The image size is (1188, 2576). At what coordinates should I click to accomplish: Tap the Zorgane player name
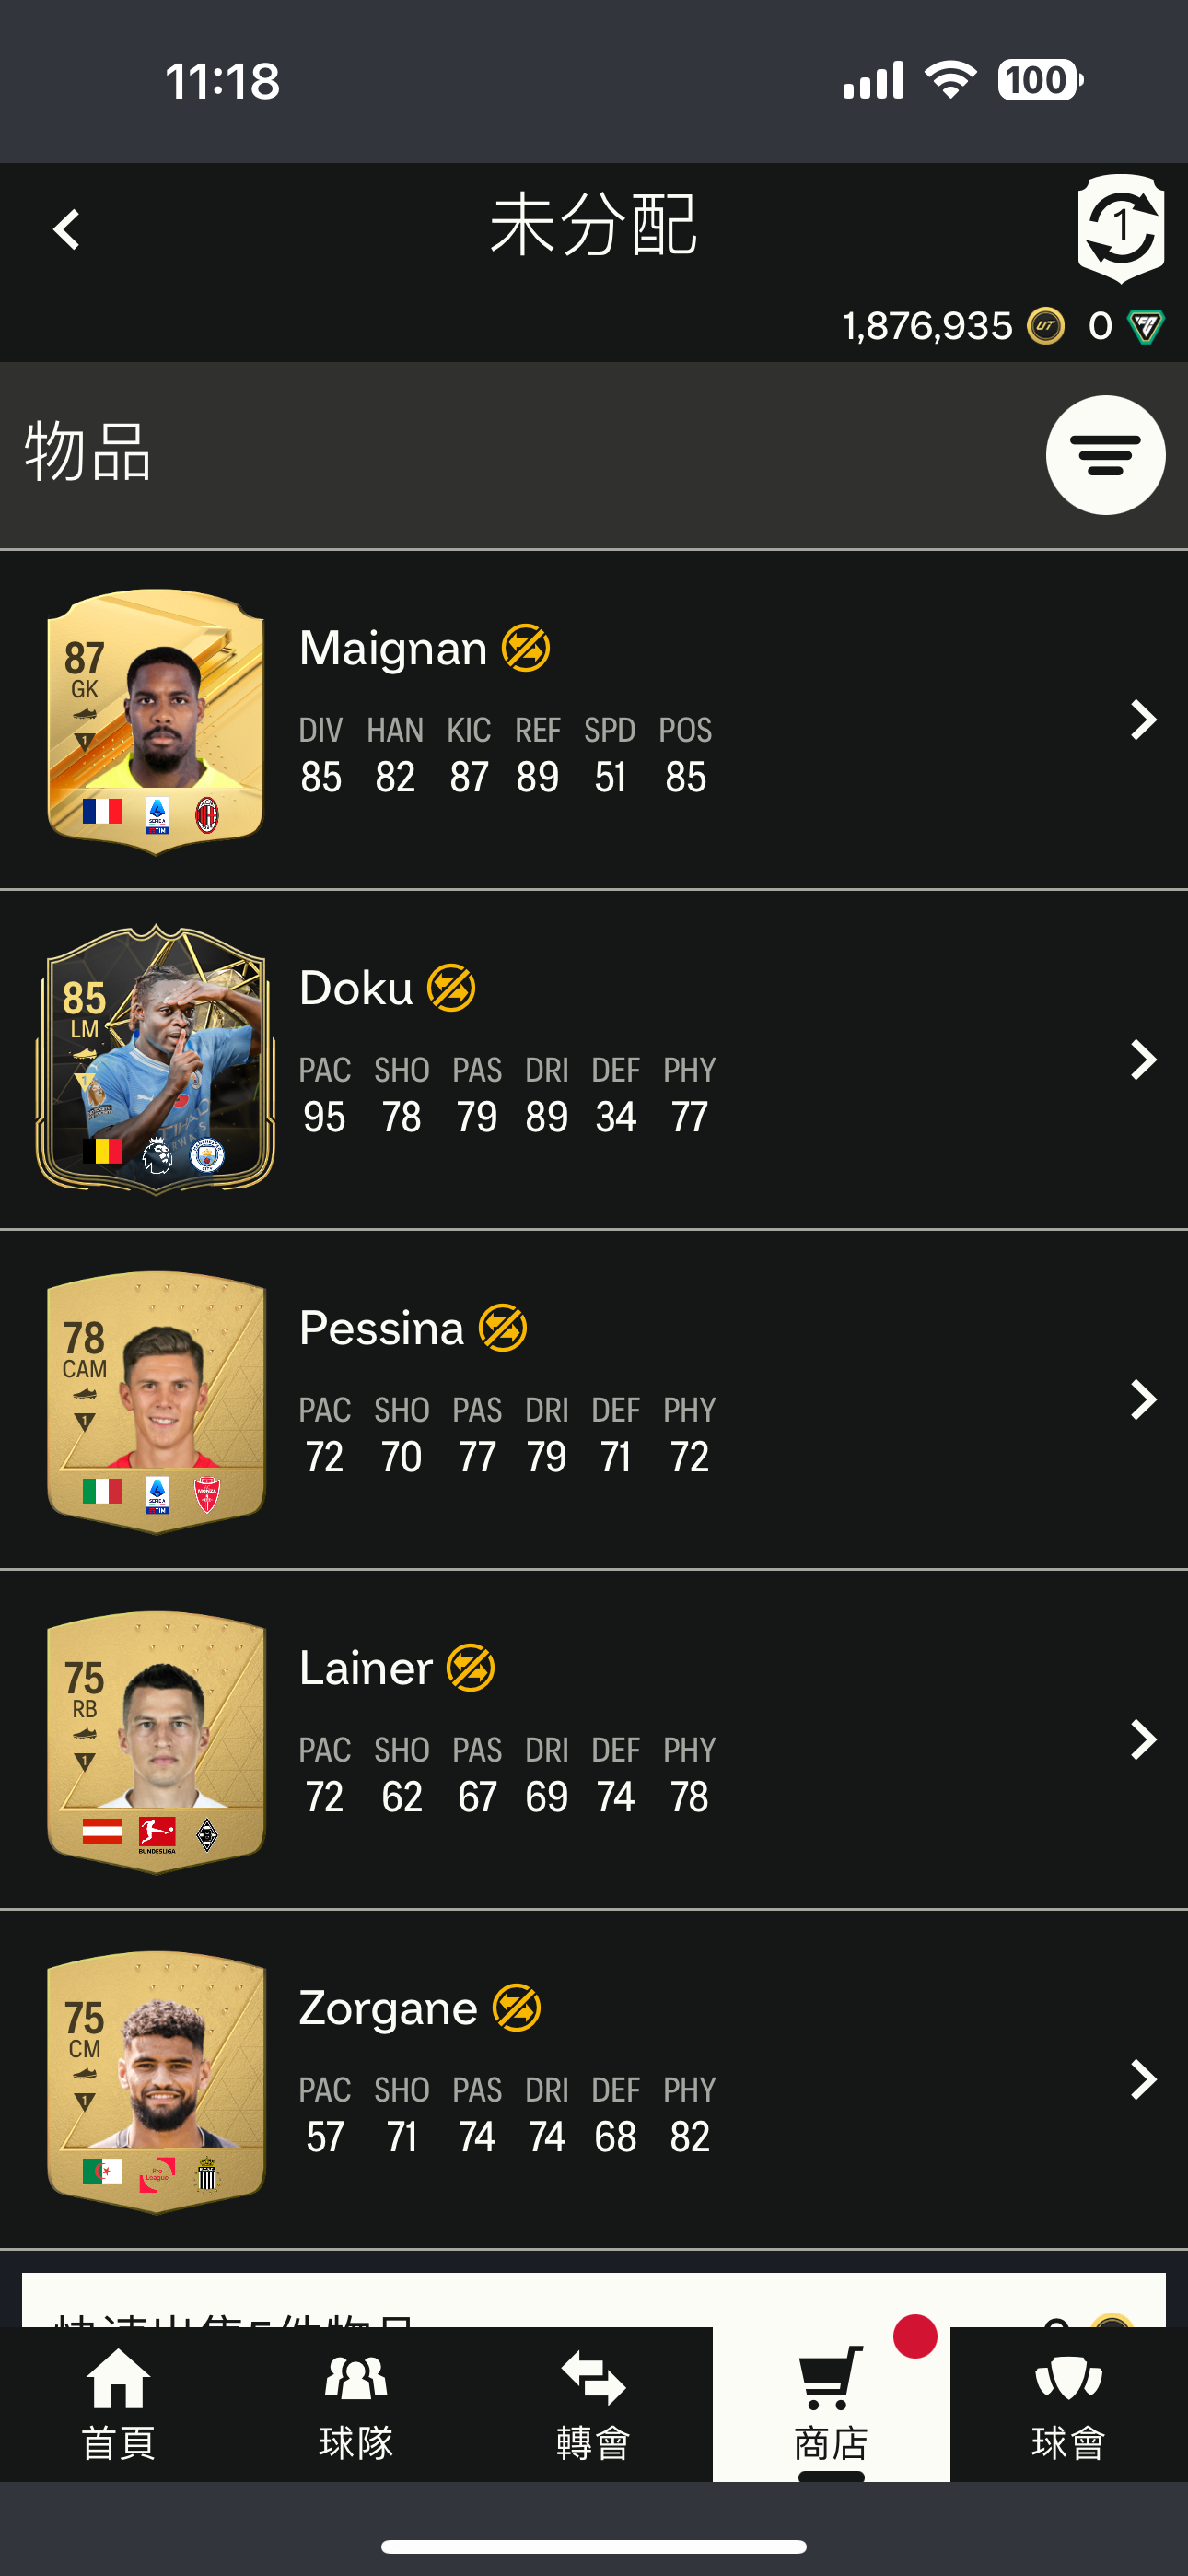tap(388, 2008)
